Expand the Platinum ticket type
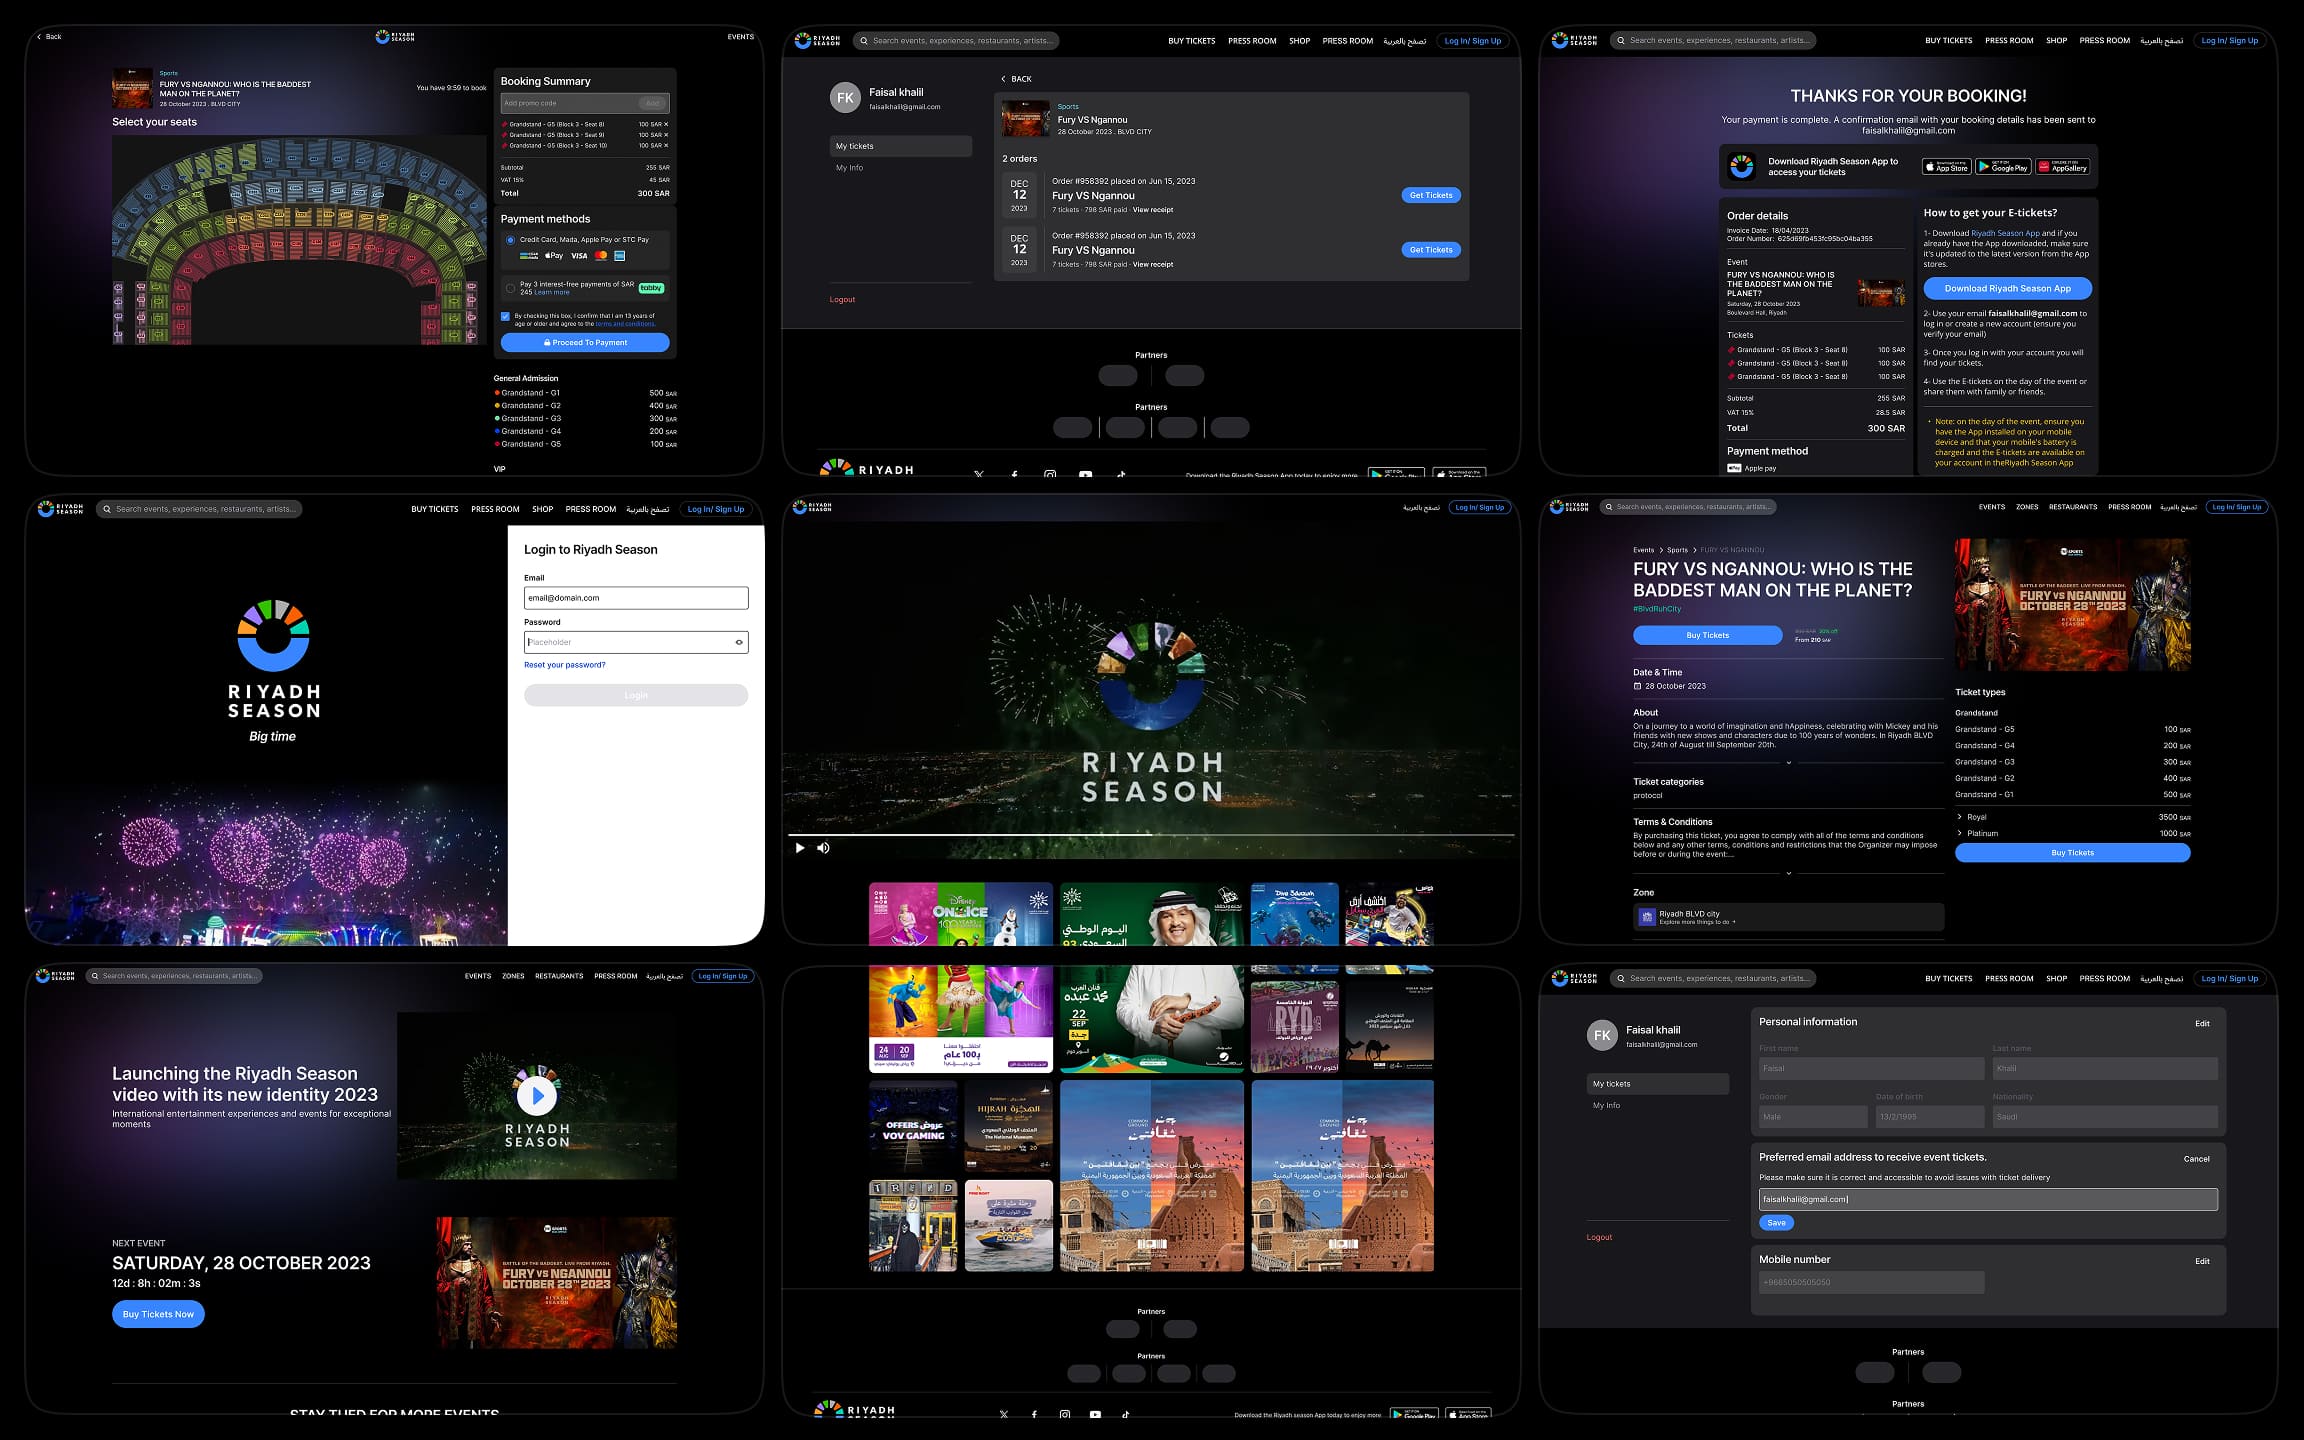This screenshot has height=1440, width=2304. (1959, 833)
